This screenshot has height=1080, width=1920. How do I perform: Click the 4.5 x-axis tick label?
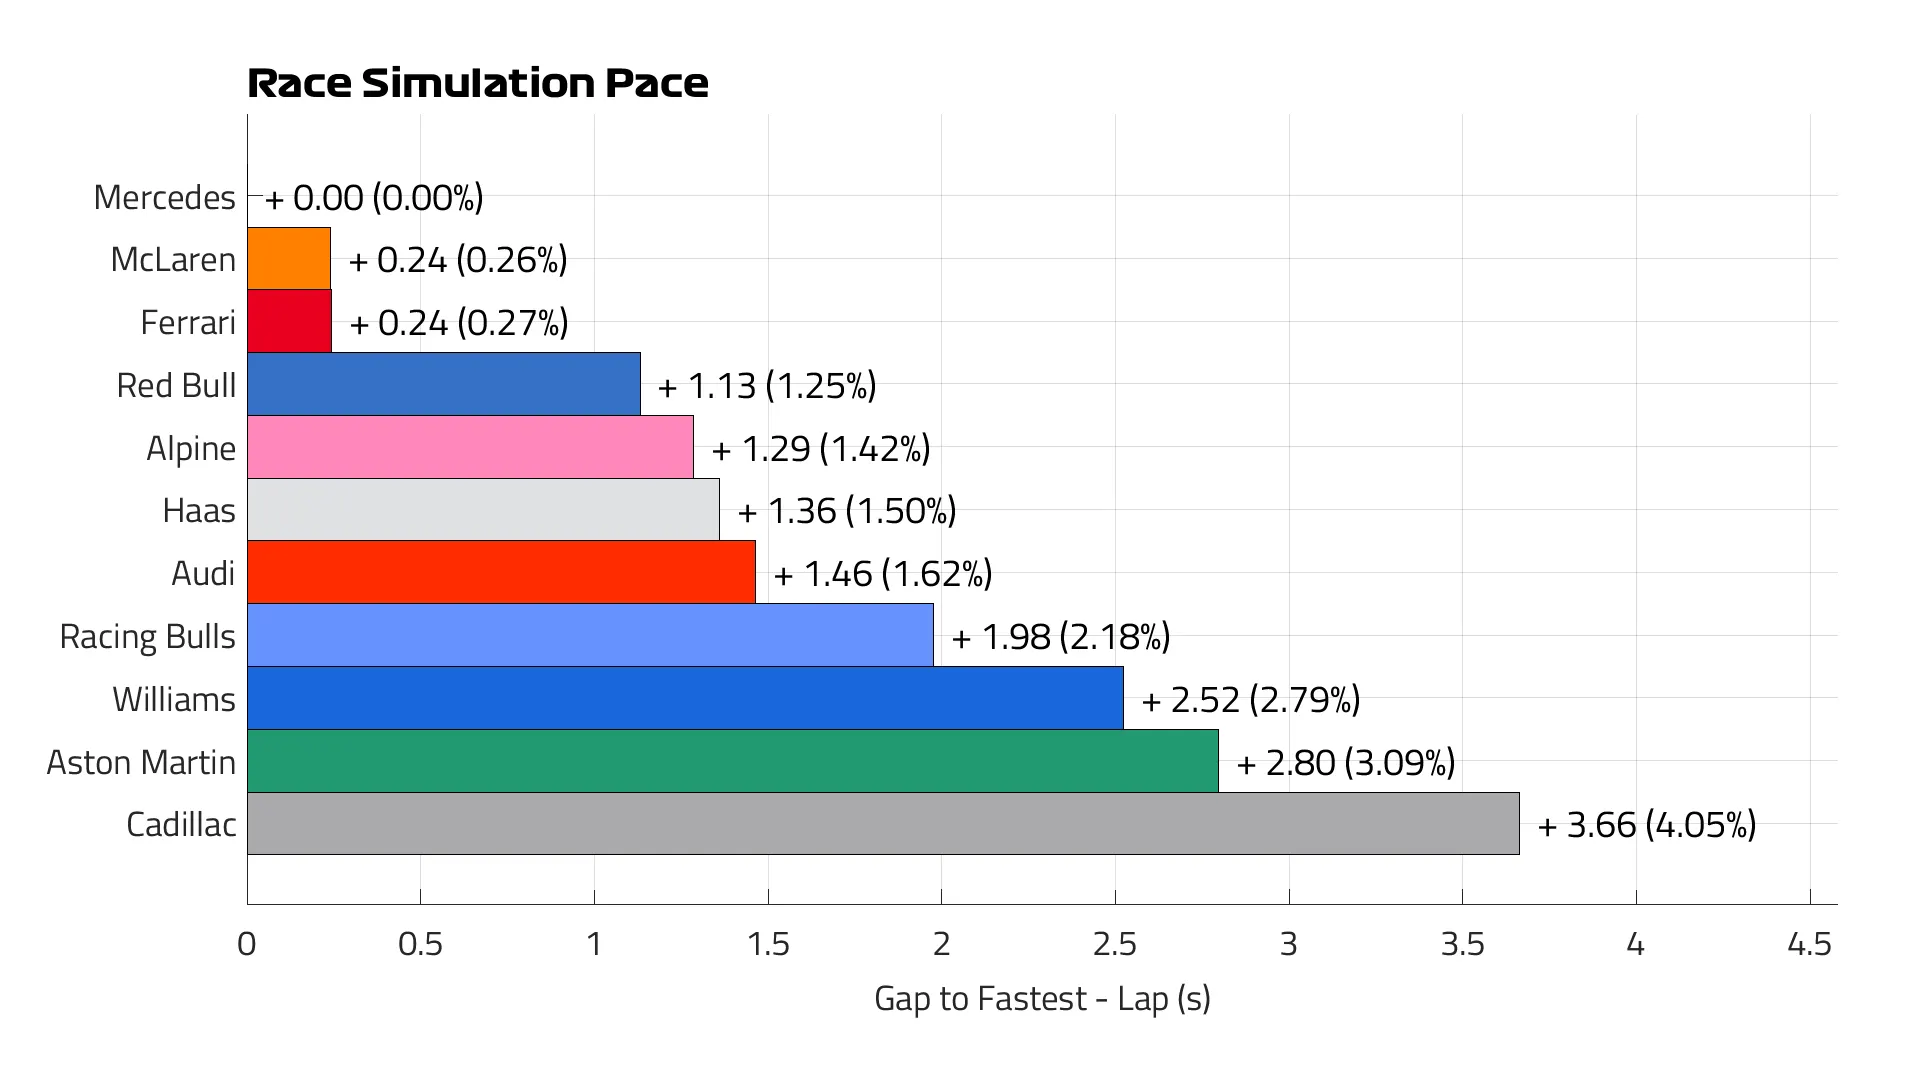(x=1809, y=944)
